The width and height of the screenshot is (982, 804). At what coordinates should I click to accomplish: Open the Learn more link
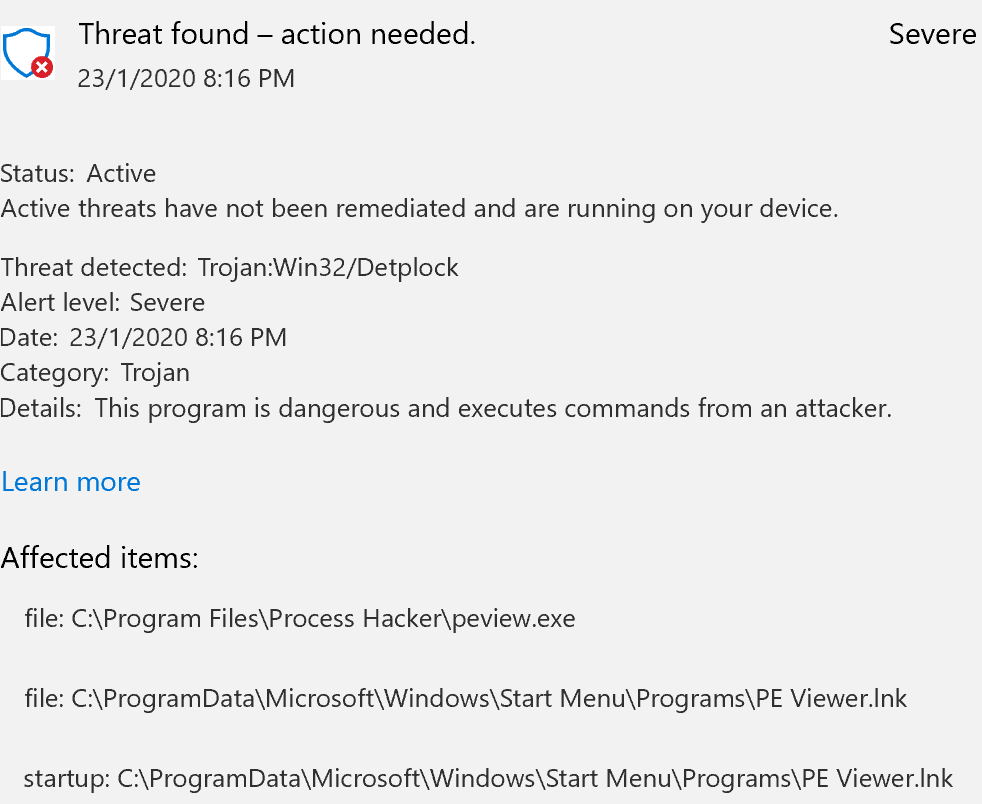(71, 482)
